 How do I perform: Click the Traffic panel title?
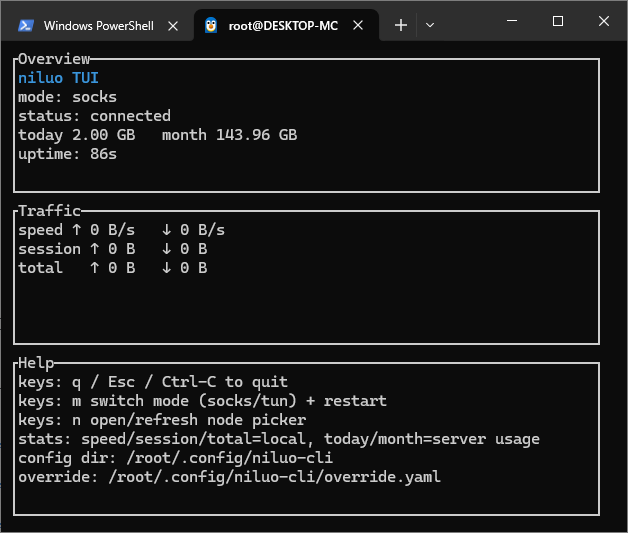[x=50, y=211]
